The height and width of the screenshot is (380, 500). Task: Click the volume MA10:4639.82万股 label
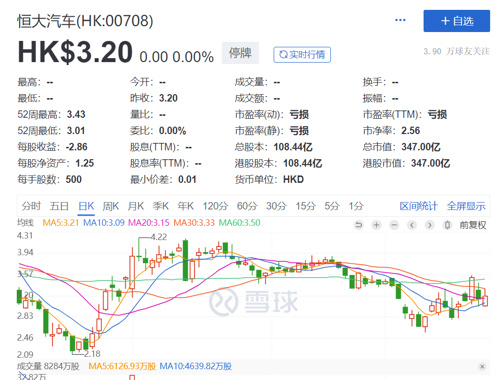click(196, 366)
